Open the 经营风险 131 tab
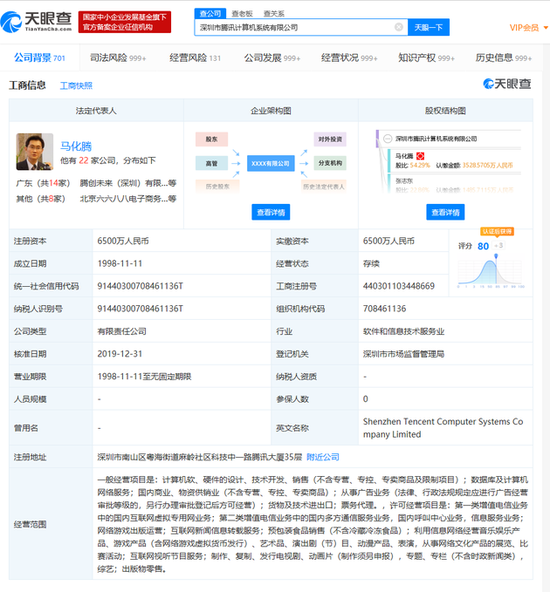 coord(195,58)
